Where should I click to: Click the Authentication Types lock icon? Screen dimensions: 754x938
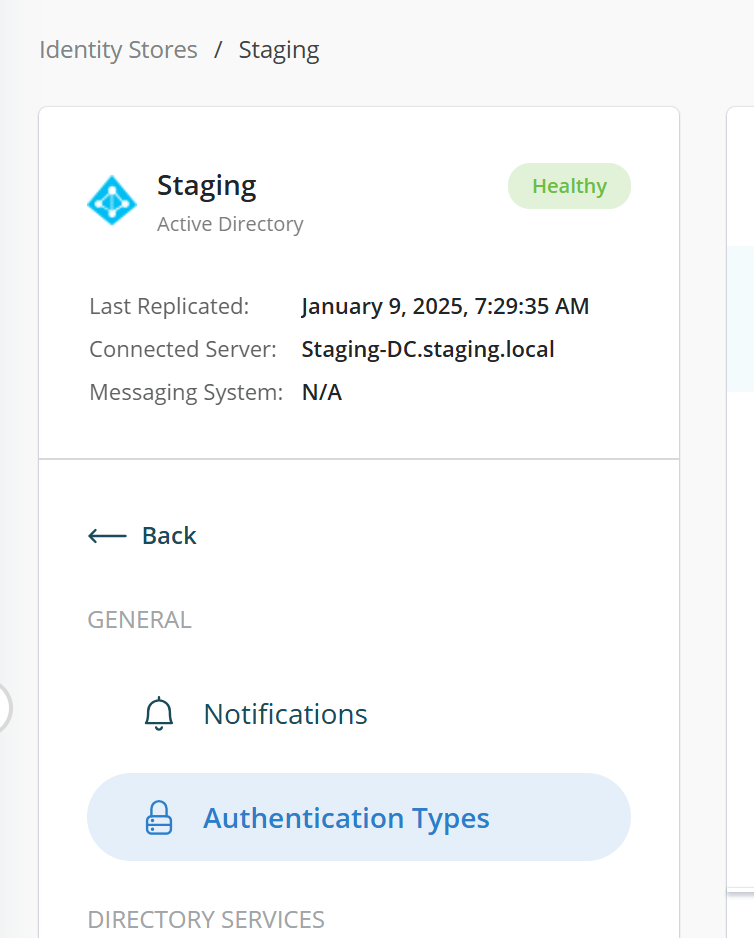[159, 818]
